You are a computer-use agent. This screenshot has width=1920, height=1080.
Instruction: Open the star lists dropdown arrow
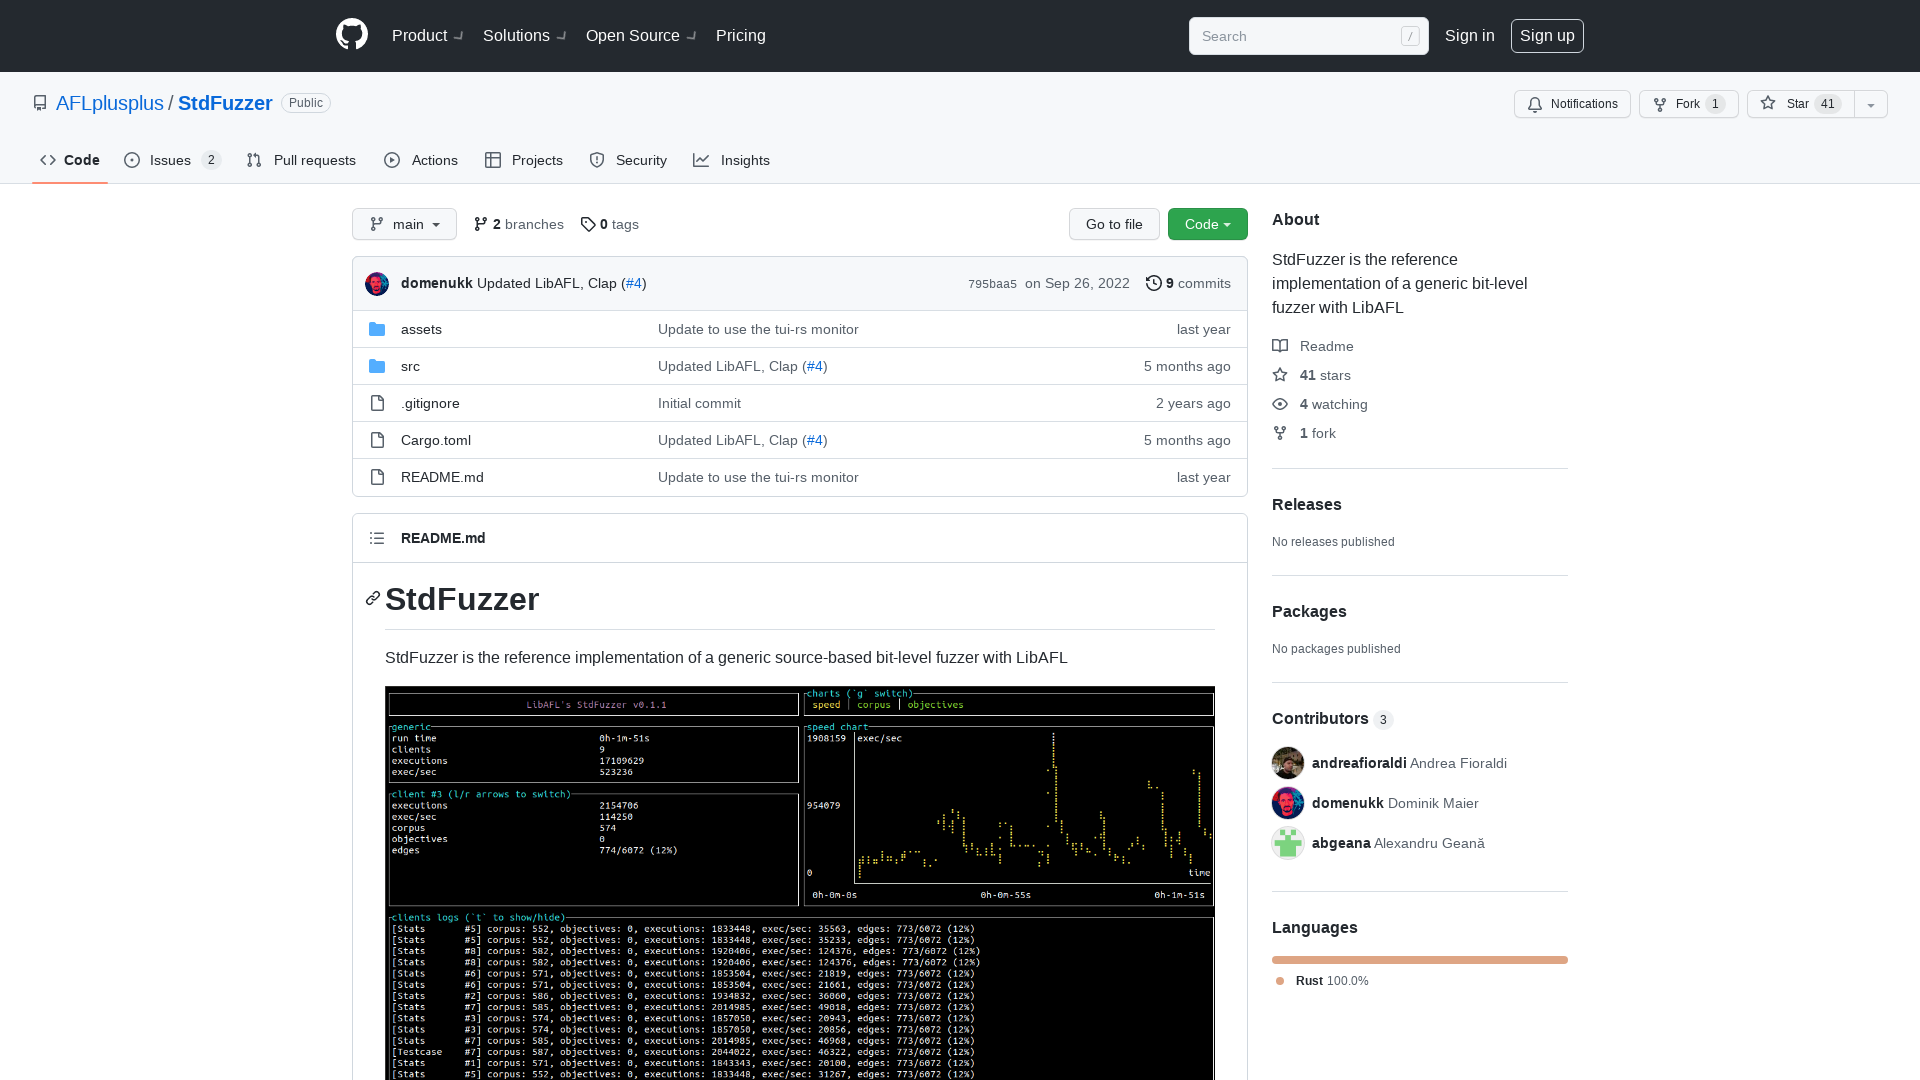(x=1871, y=104)
